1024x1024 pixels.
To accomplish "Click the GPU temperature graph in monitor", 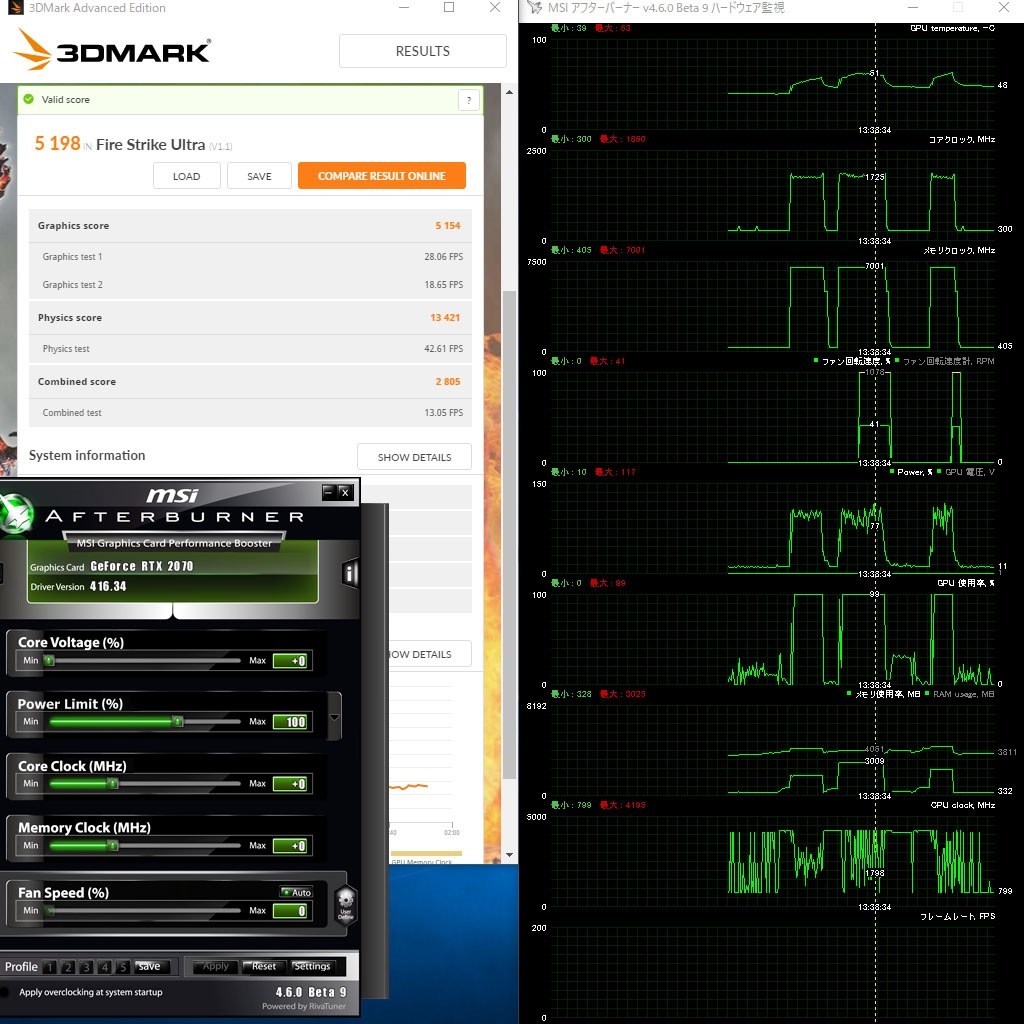I will pos(772,85).
